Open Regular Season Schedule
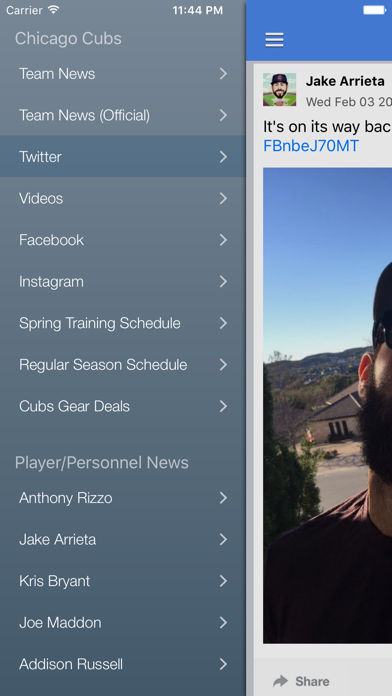The width and height of the screenshot is (392, 696). click(x=123, y=365)
